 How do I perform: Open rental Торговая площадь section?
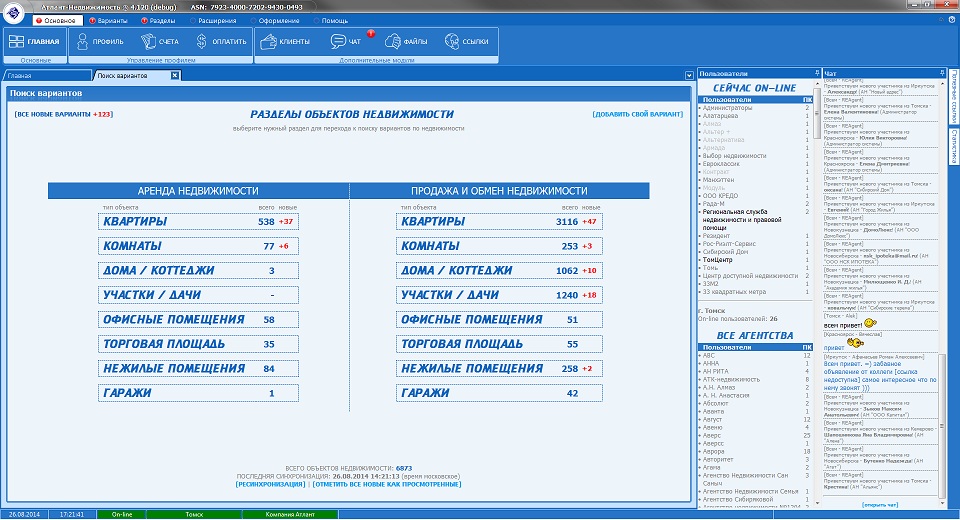click(198, 344)
